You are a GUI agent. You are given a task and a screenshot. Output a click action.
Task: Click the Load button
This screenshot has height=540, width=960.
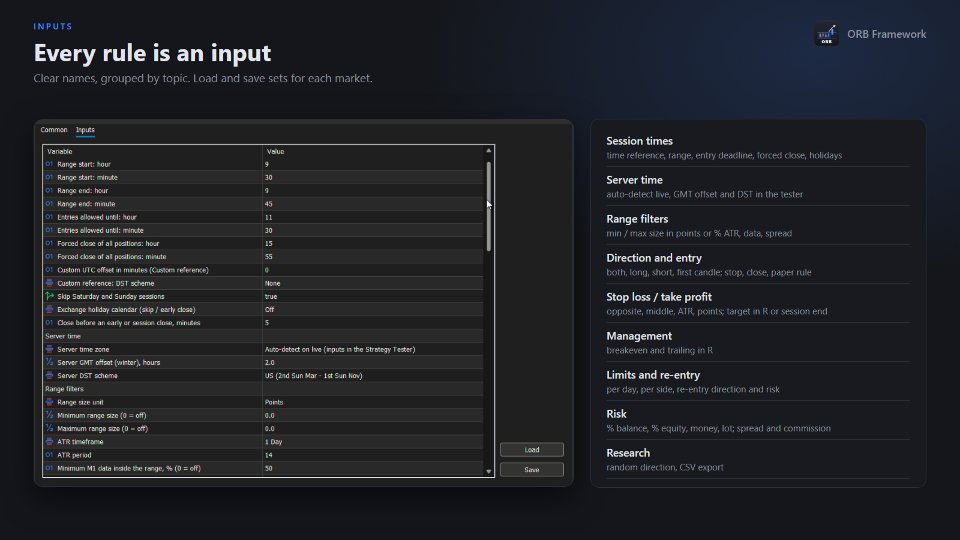(x=531, y=449)
